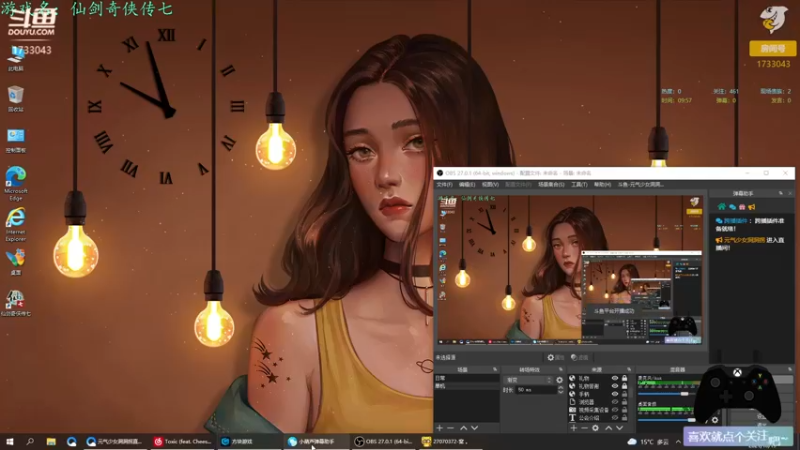Image resolution: width=800 pixels, height=450 pixels.
Task: Open the 编辑(E) menu in OBS
Action: coord(467,184)
